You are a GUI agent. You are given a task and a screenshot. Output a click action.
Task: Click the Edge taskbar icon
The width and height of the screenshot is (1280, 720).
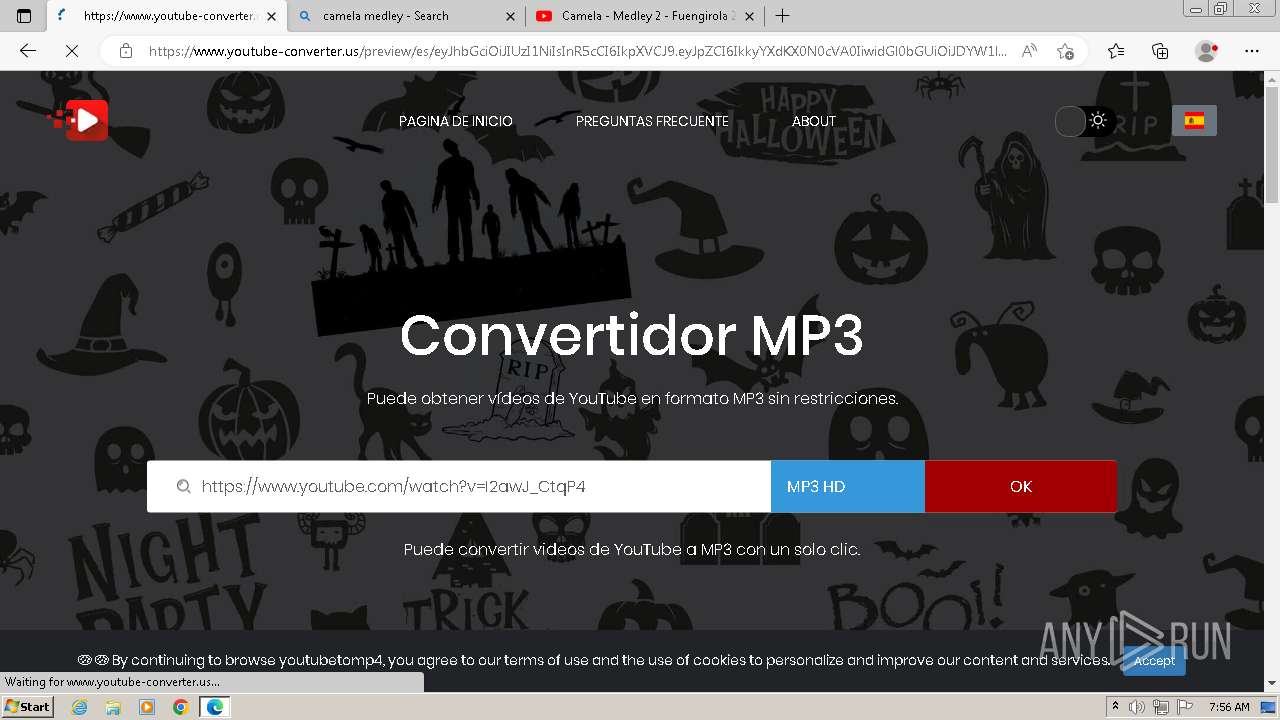(x=215, y=707)
